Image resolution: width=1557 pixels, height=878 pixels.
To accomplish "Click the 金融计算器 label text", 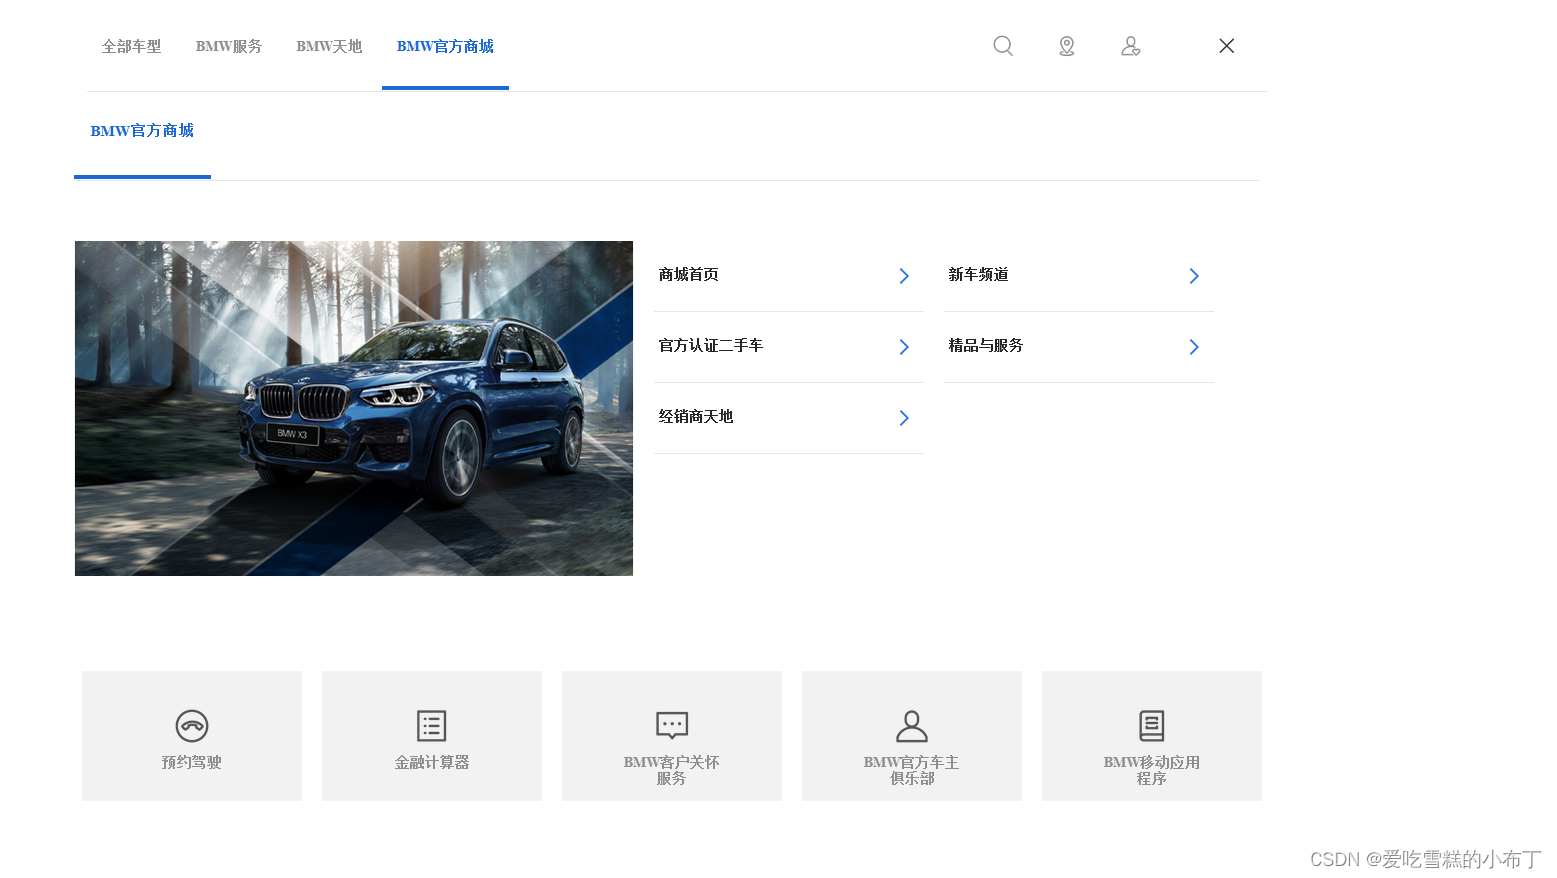I will click(x=432, y=763).
